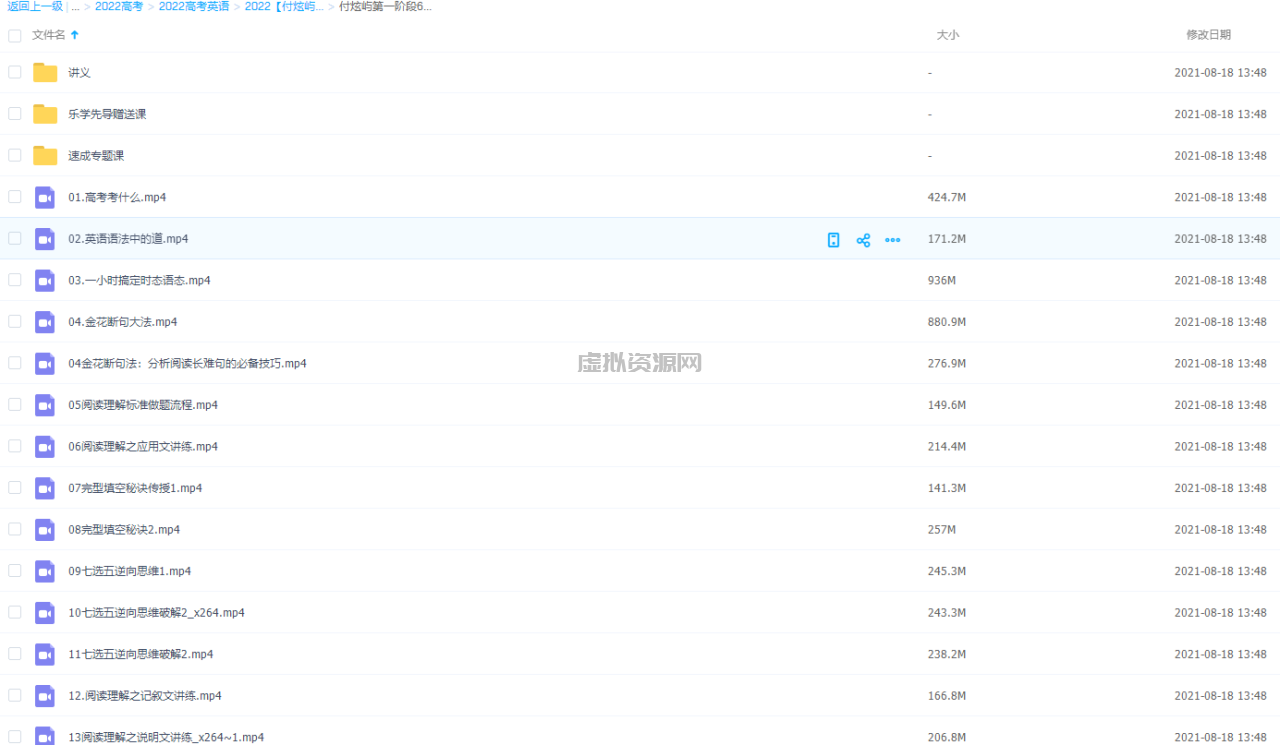1280x745 pixels.
Task: Open more options (three dots) on 02.英语语法中的道 row
Action: coord(893,240)
